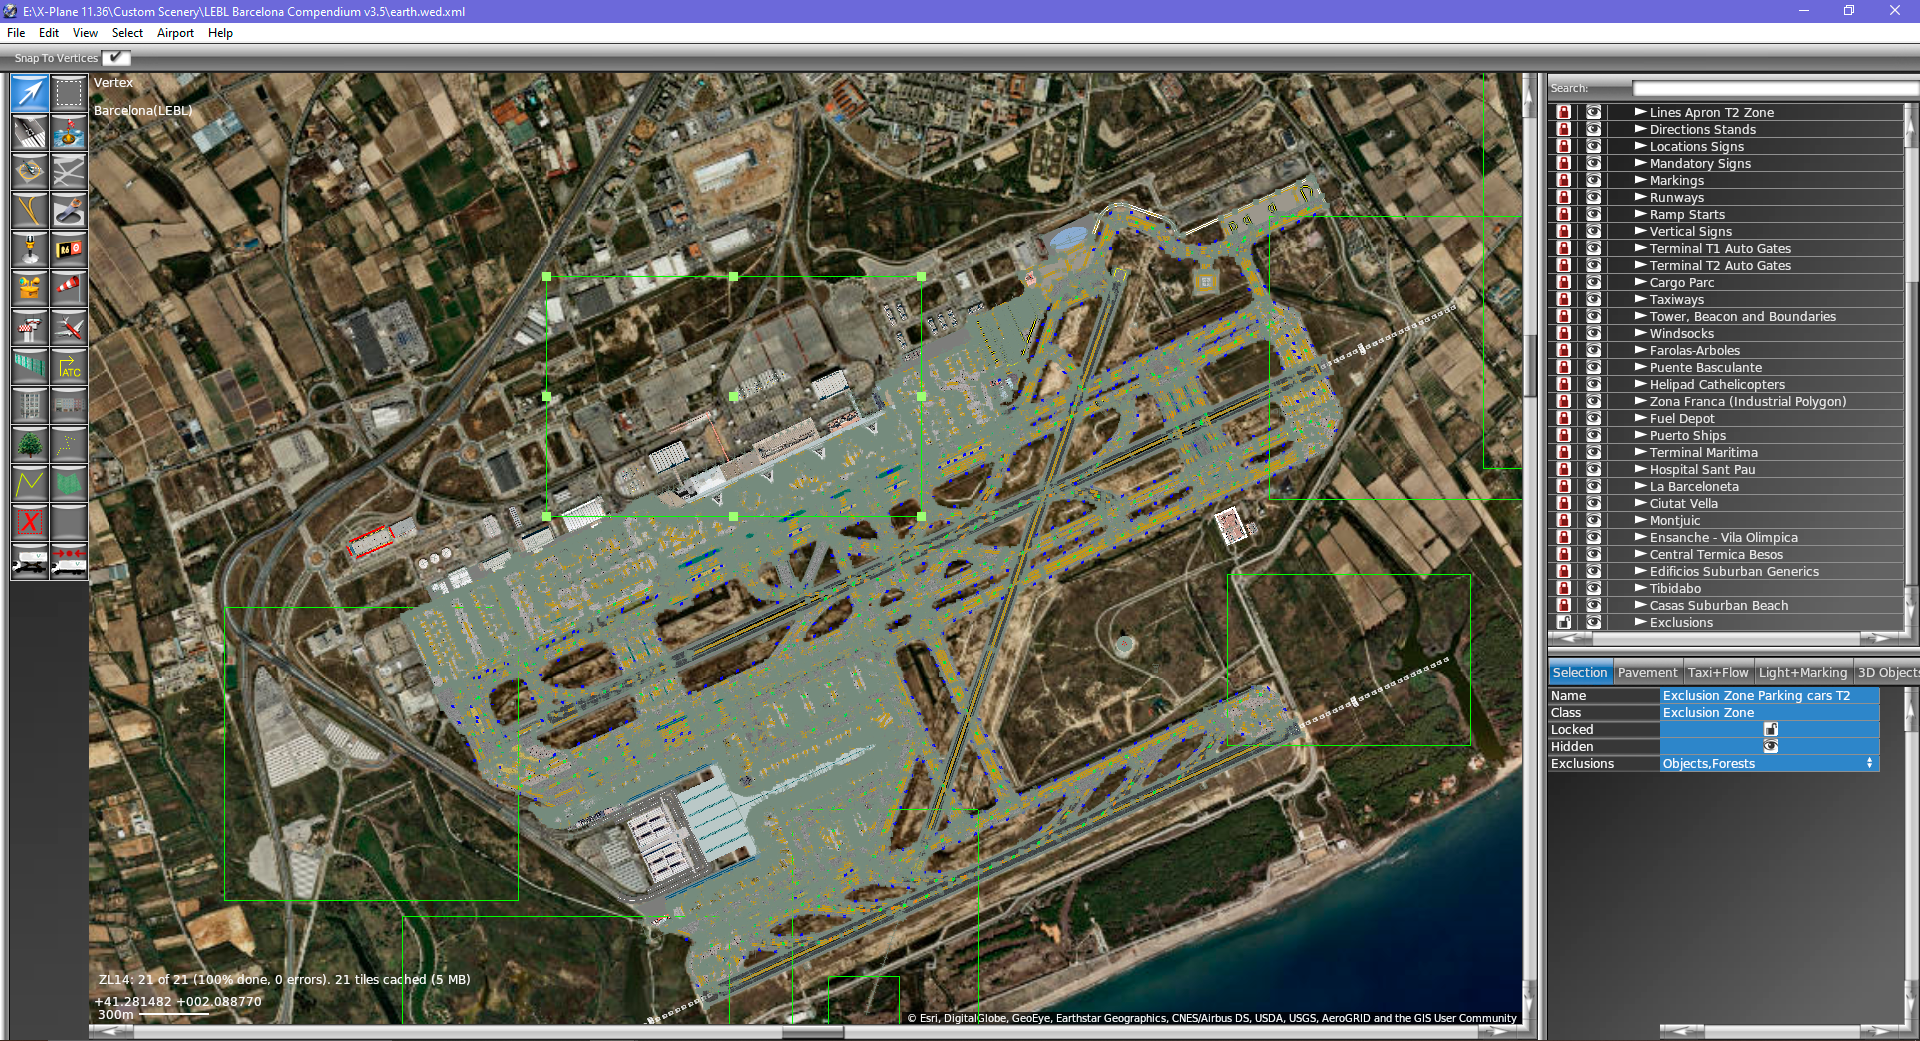
Task: Toggle Snap To Vertices checkbox
Action: click(x=116, y=58)
